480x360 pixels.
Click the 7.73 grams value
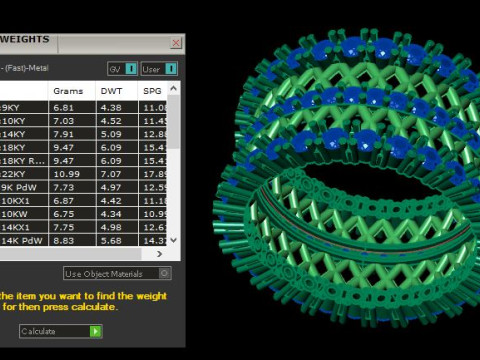click(x=64, y=188)
